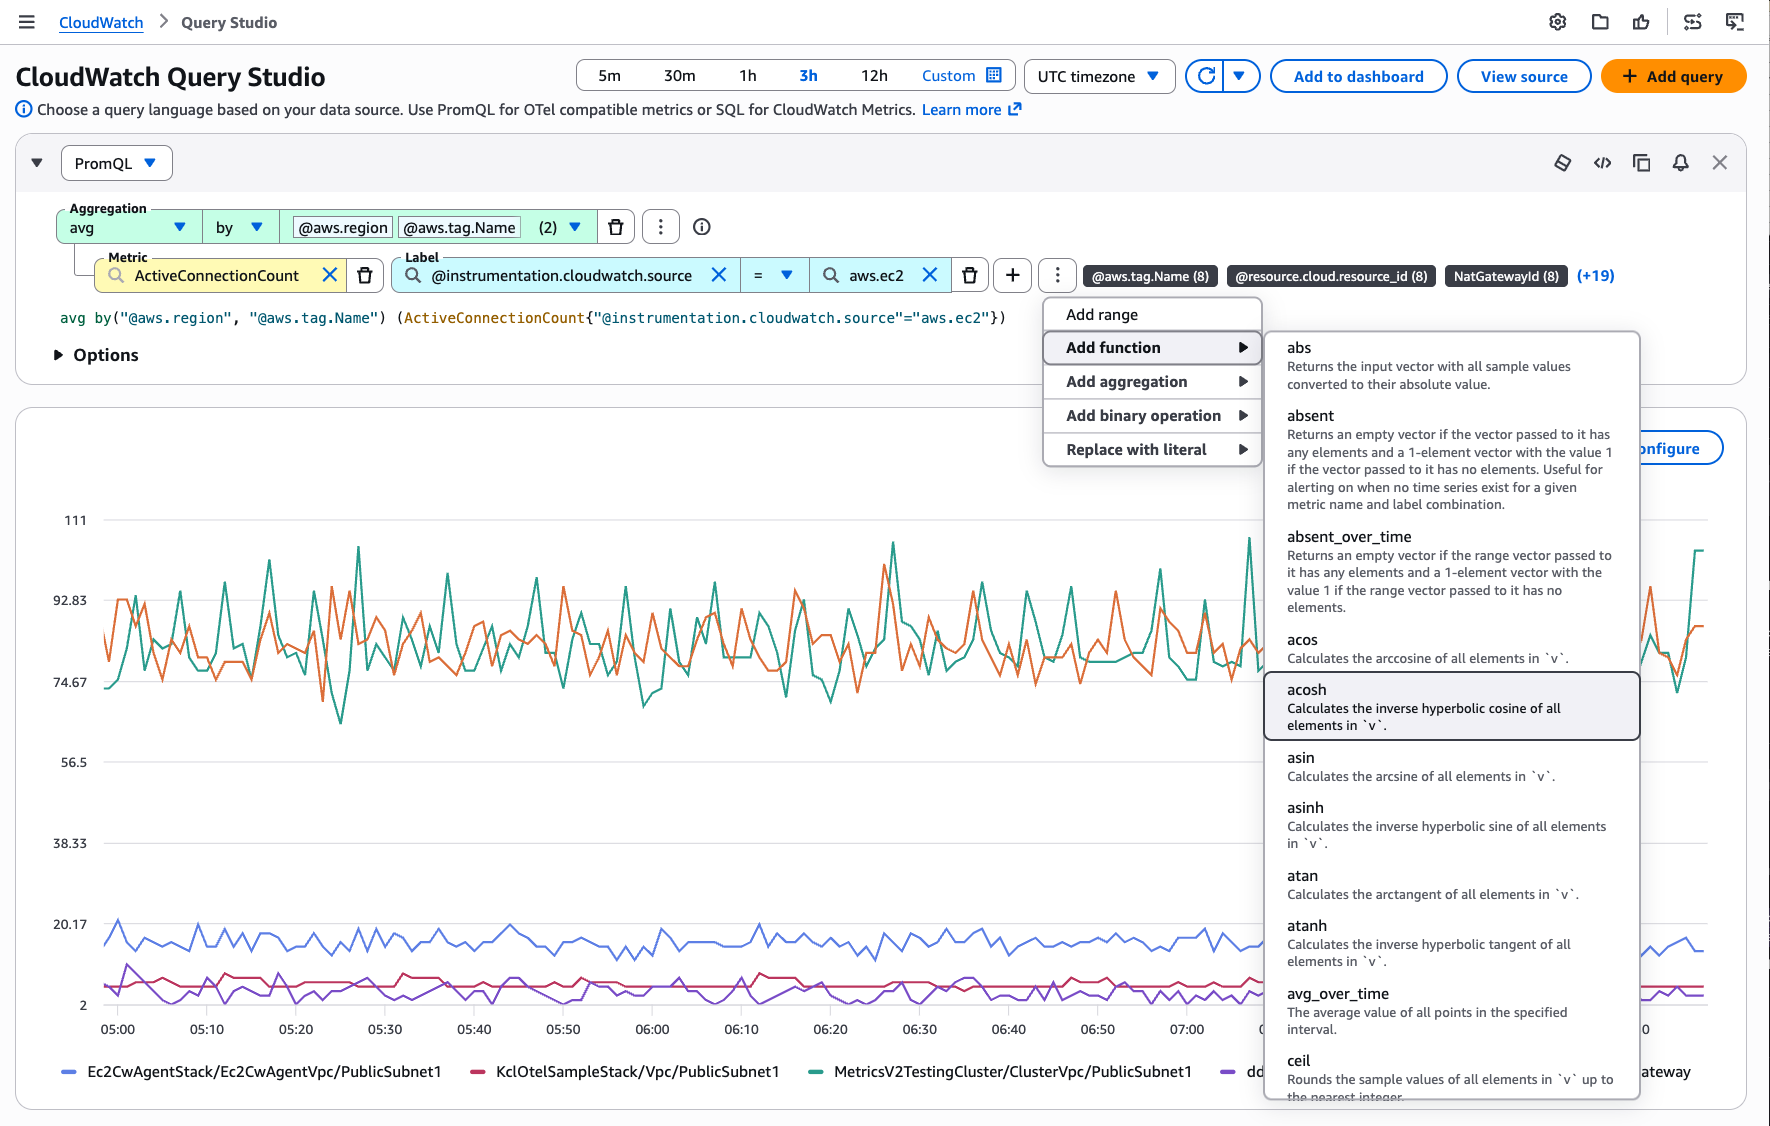
Task: Collapse the query panel with the triangle
Action: coord(37,163)
